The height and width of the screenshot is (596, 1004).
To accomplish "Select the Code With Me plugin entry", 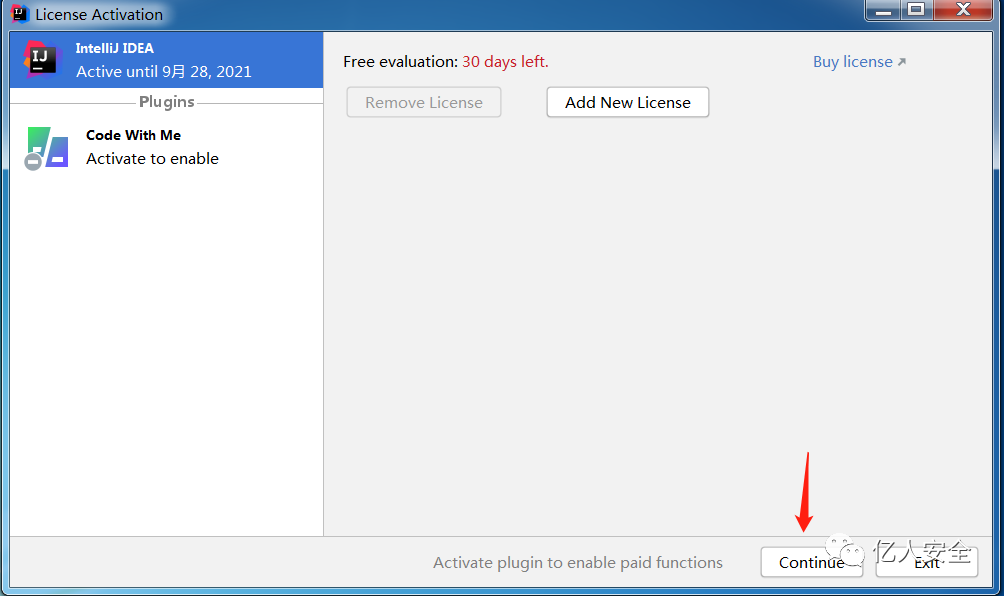I will [x=166, y=147].
